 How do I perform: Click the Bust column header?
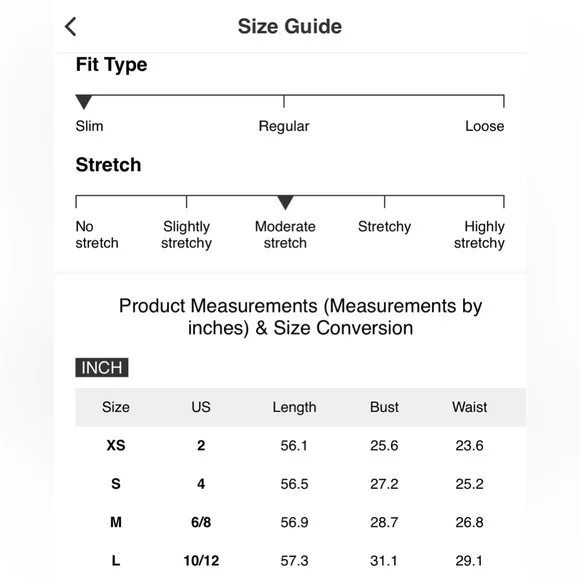[384, 407]
